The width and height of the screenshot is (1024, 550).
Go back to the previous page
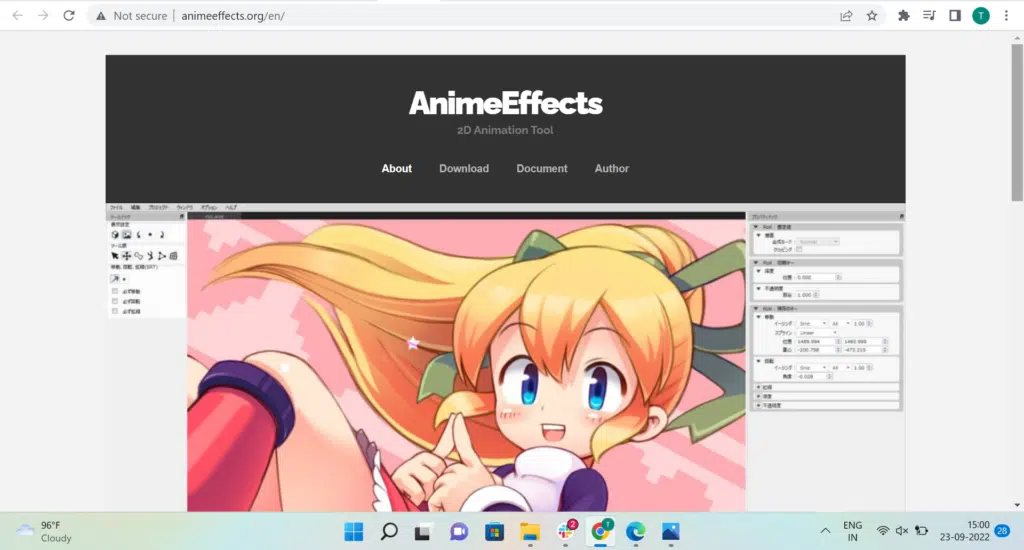[18, 16]
